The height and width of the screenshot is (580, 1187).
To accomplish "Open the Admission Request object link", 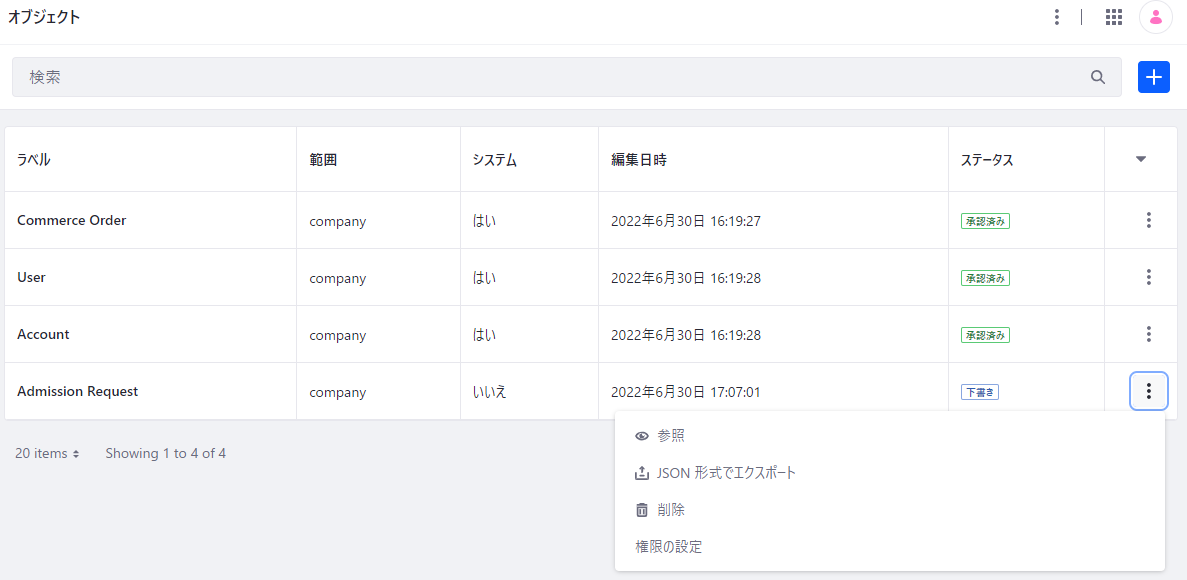I will point(78,391).
